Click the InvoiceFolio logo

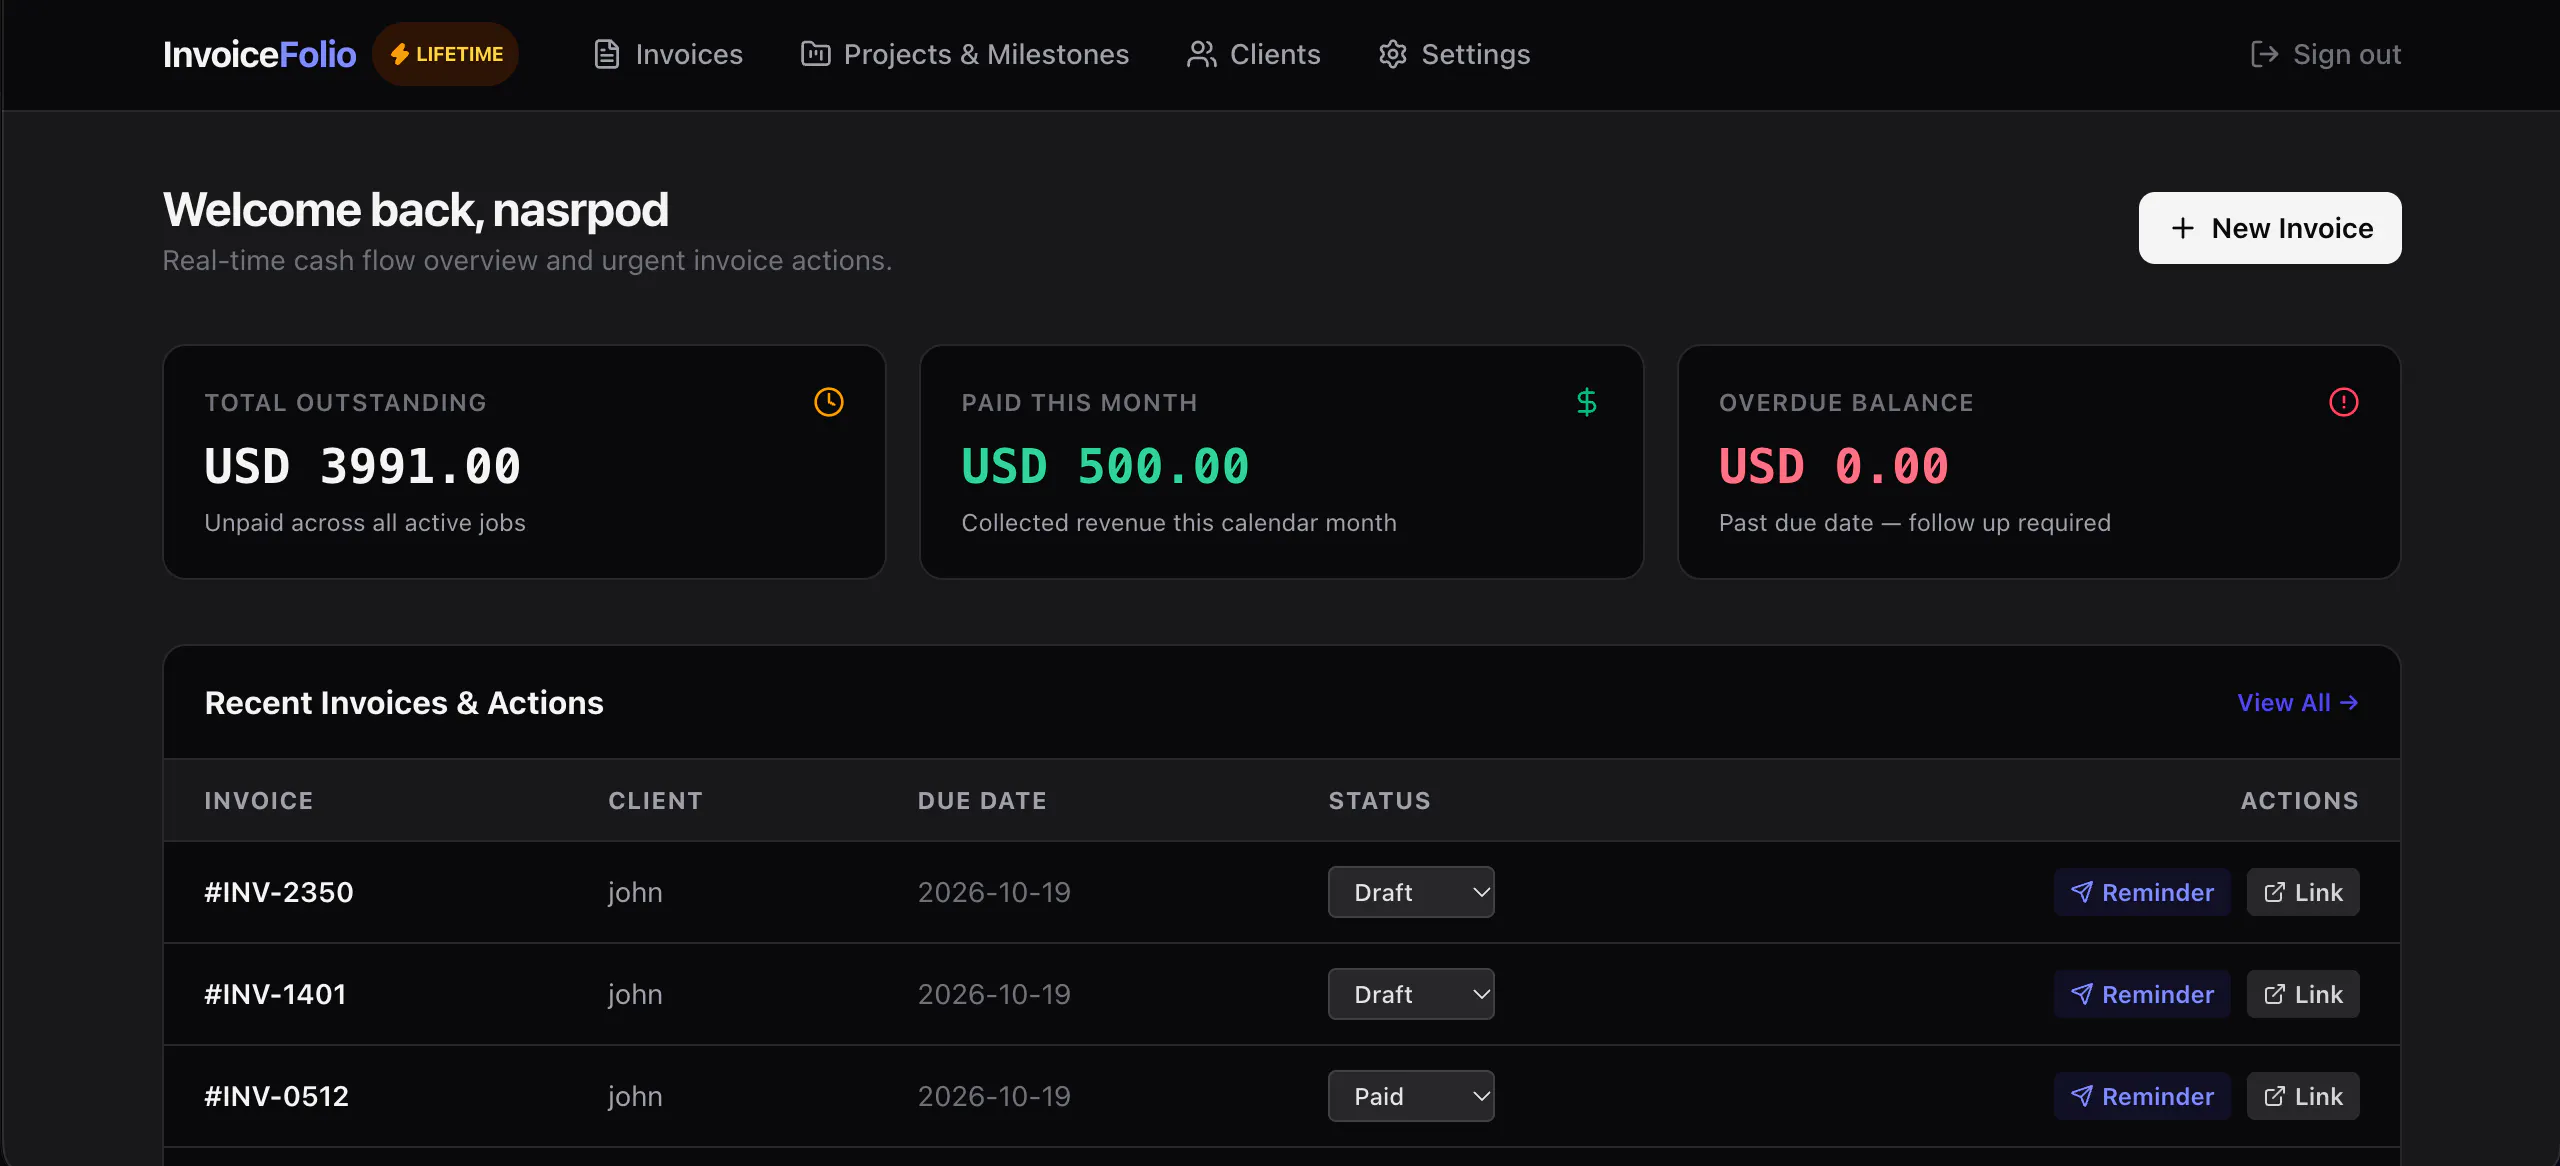point(259,54)
